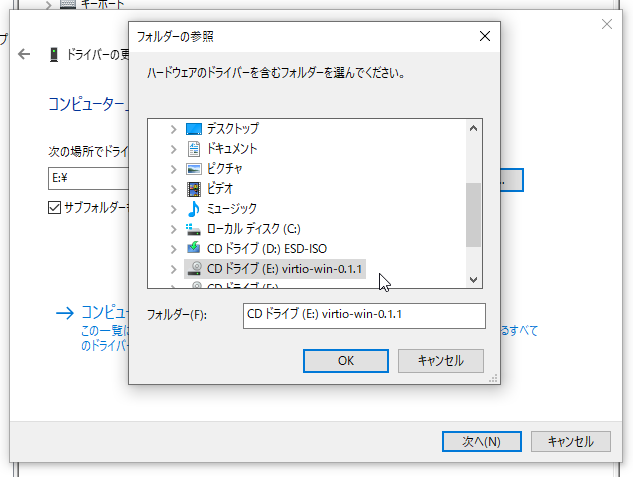633x477 pixels.
Task: Toggle the サブフォルダー include-subfolders checkbox
Action: [x=54, y=207]
